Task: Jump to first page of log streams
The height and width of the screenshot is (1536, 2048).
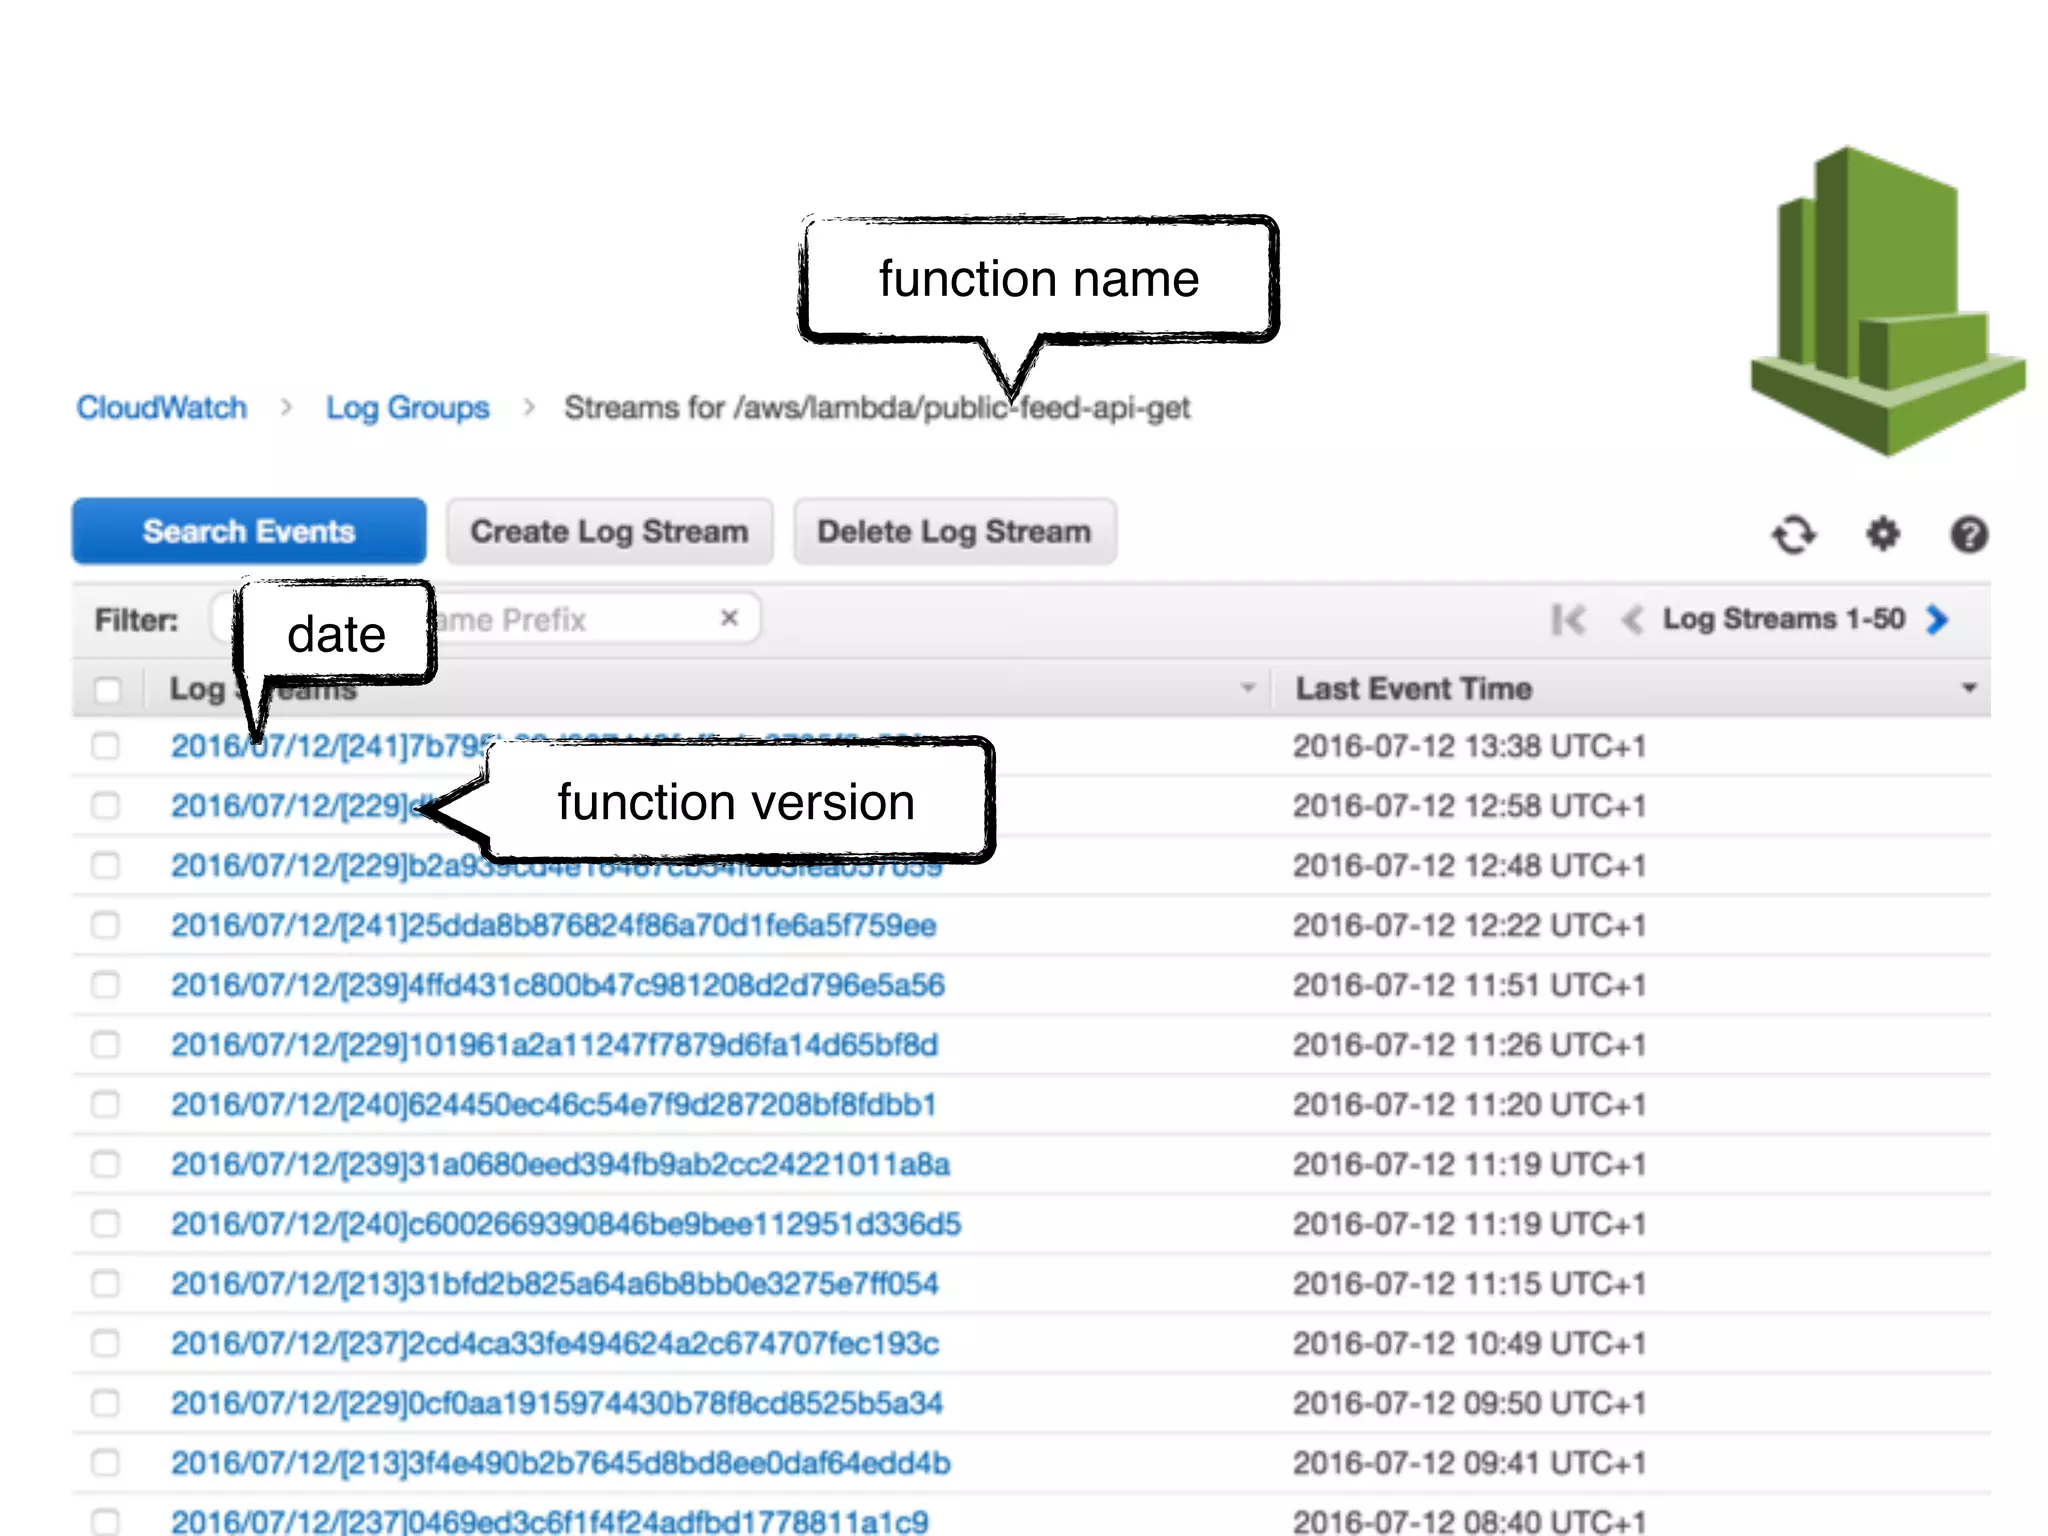Action: (1568, 619)
